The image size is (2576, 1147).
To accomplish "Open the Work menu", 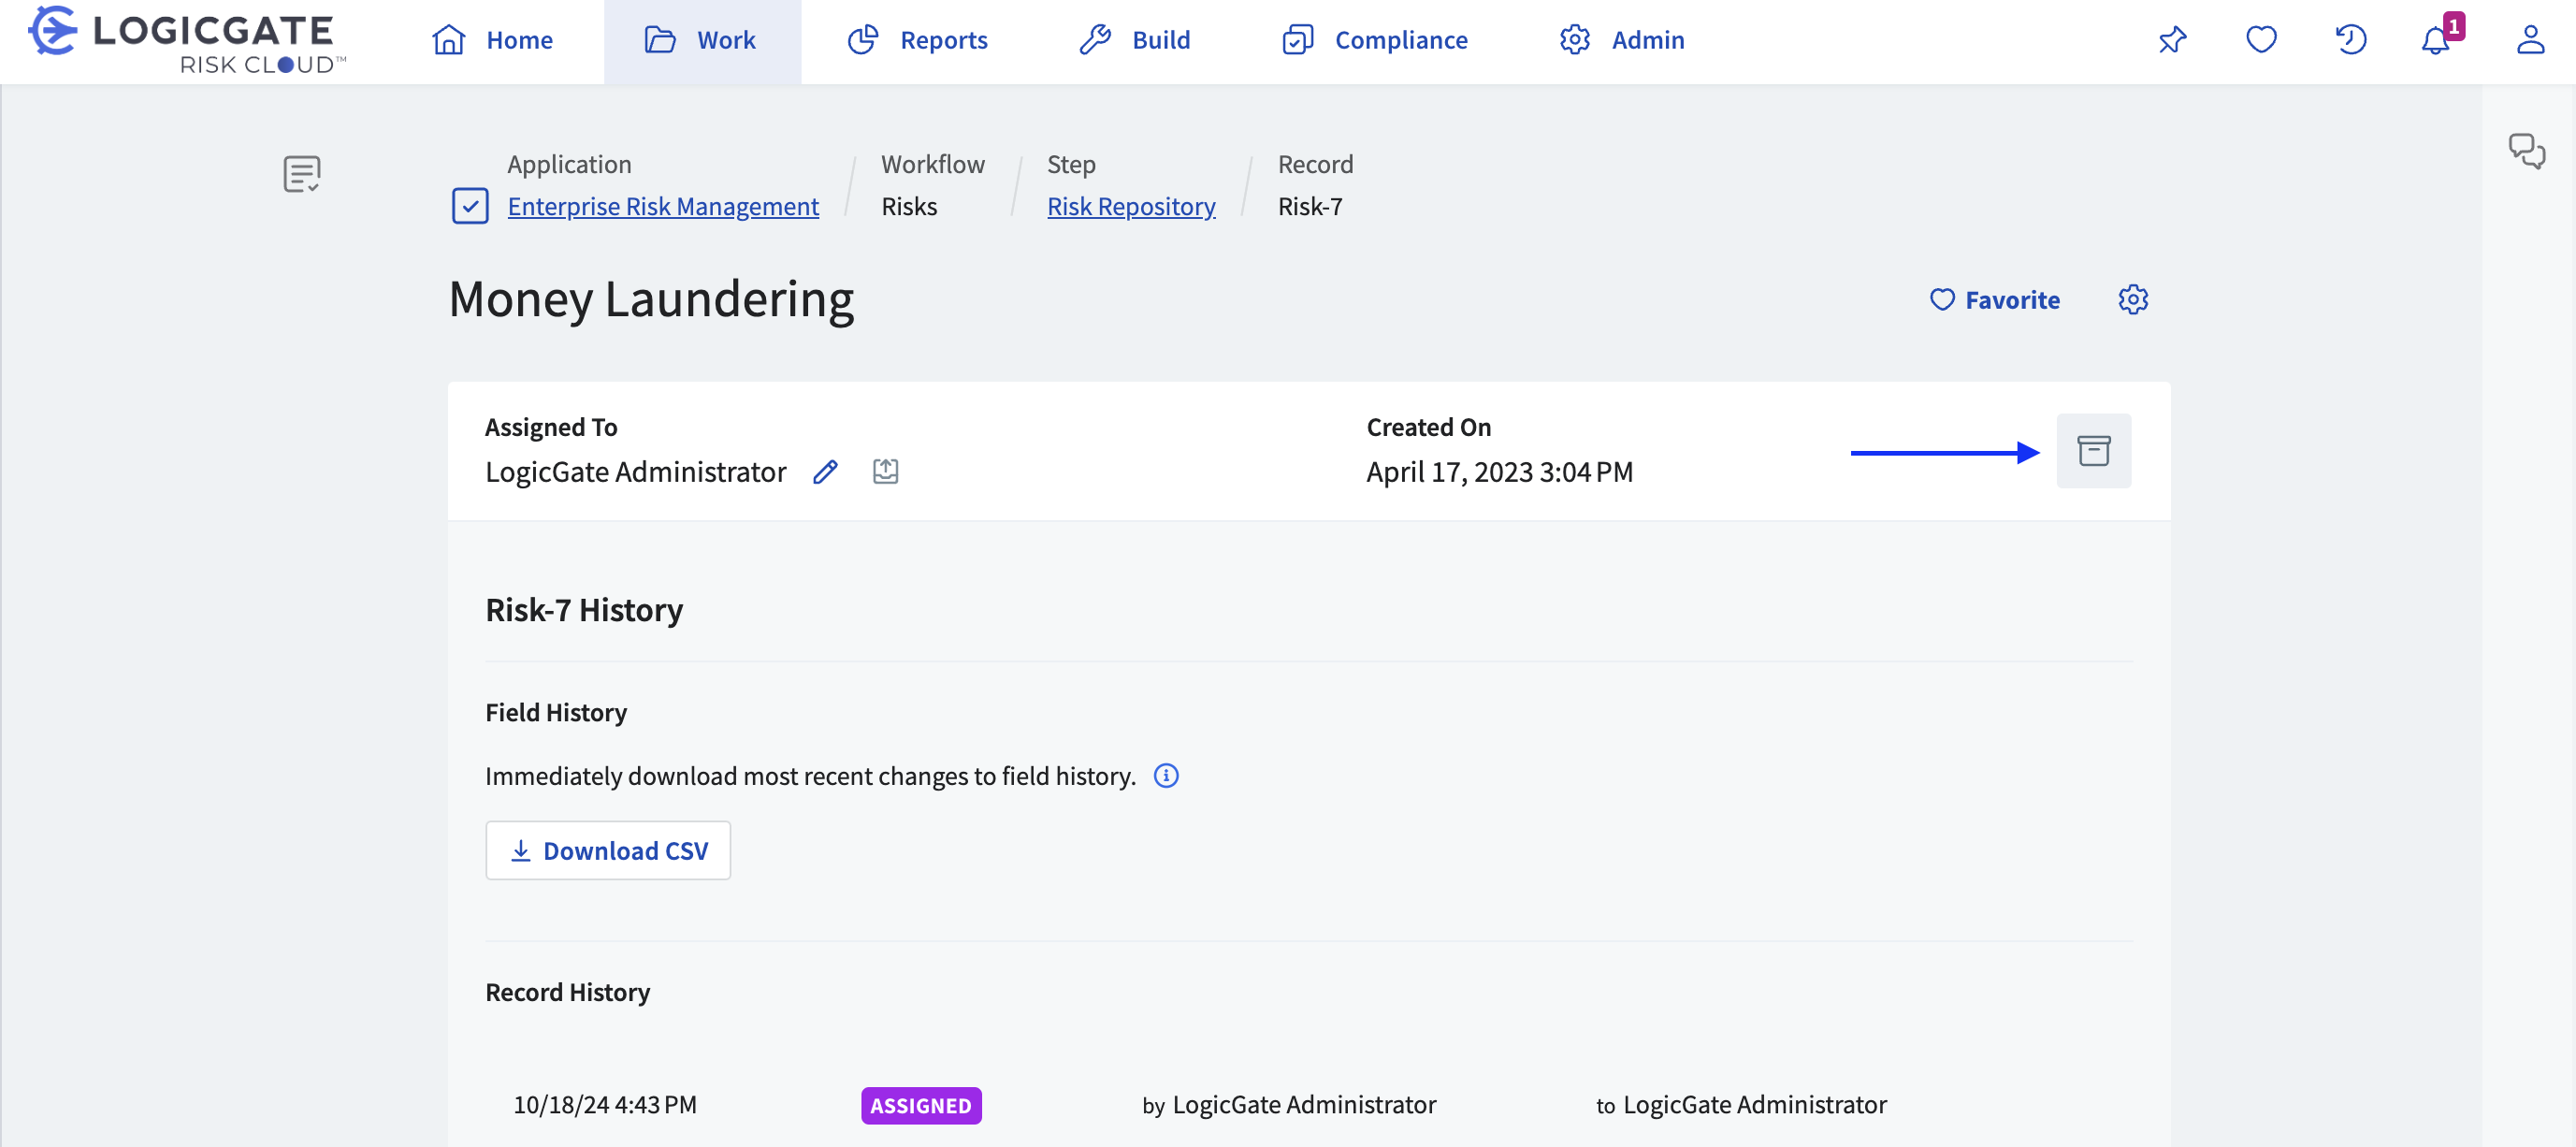I will coord(701,40).
